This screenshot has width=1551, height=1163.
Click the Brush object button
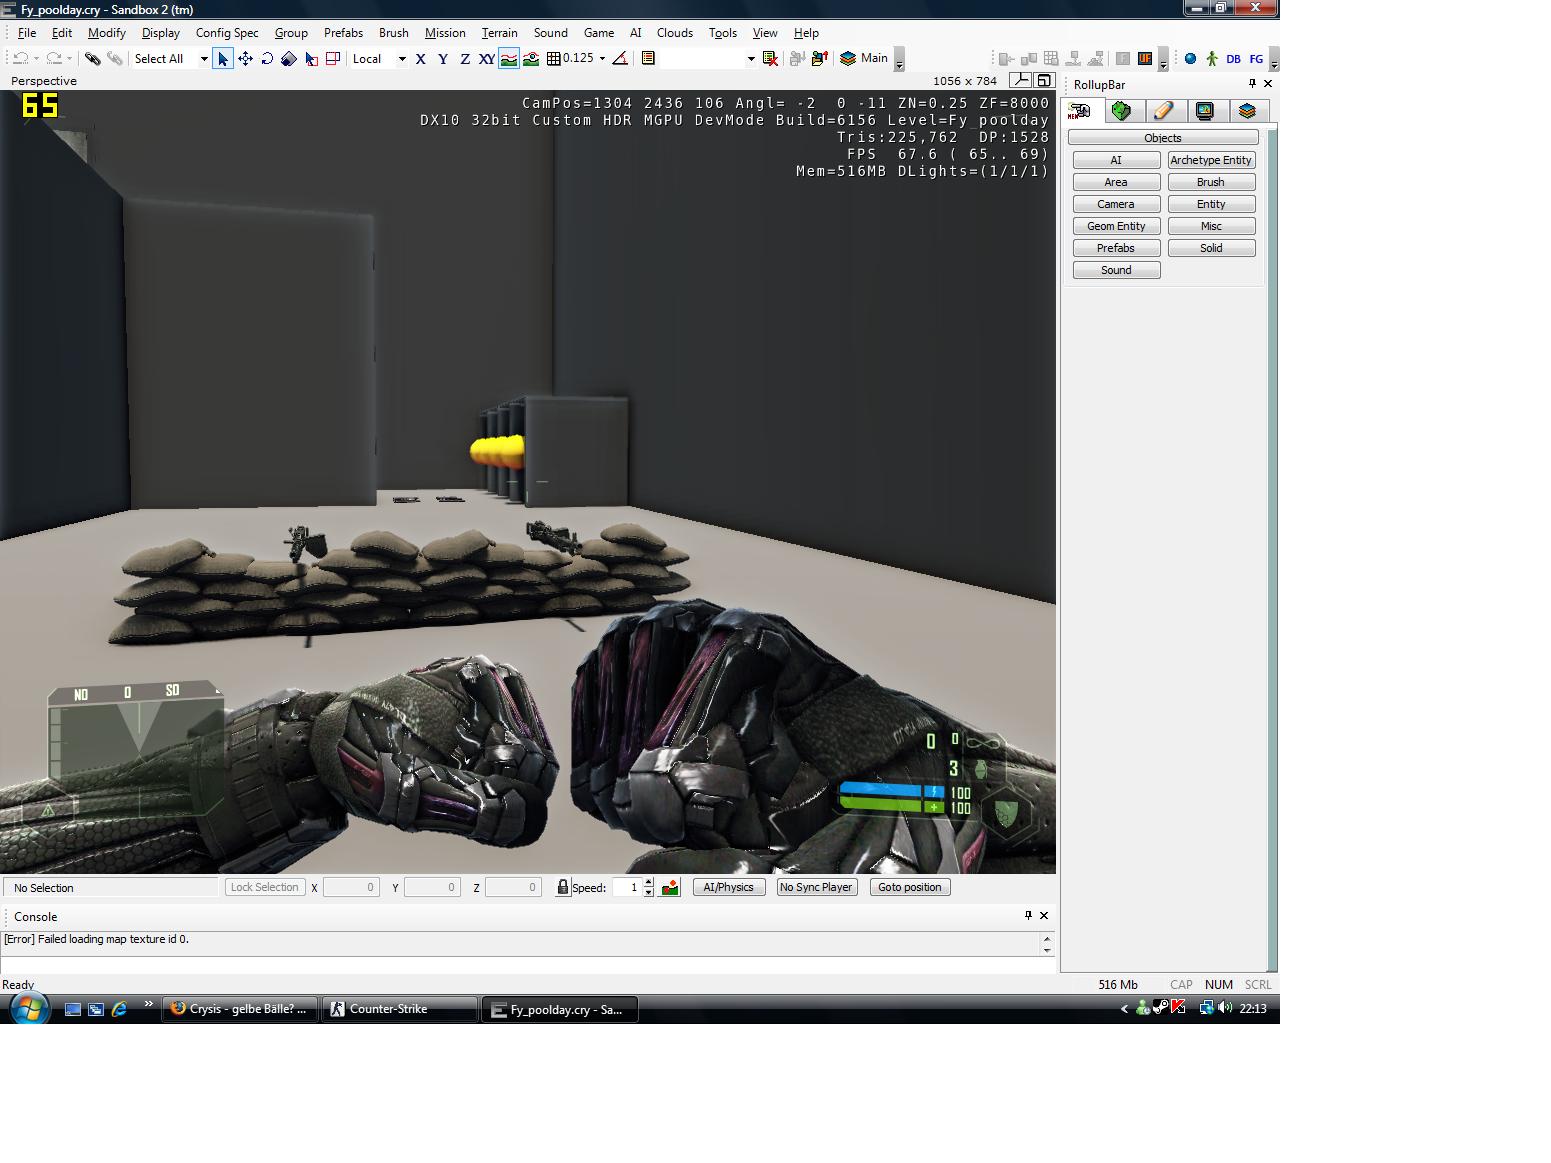(1211, 182)
